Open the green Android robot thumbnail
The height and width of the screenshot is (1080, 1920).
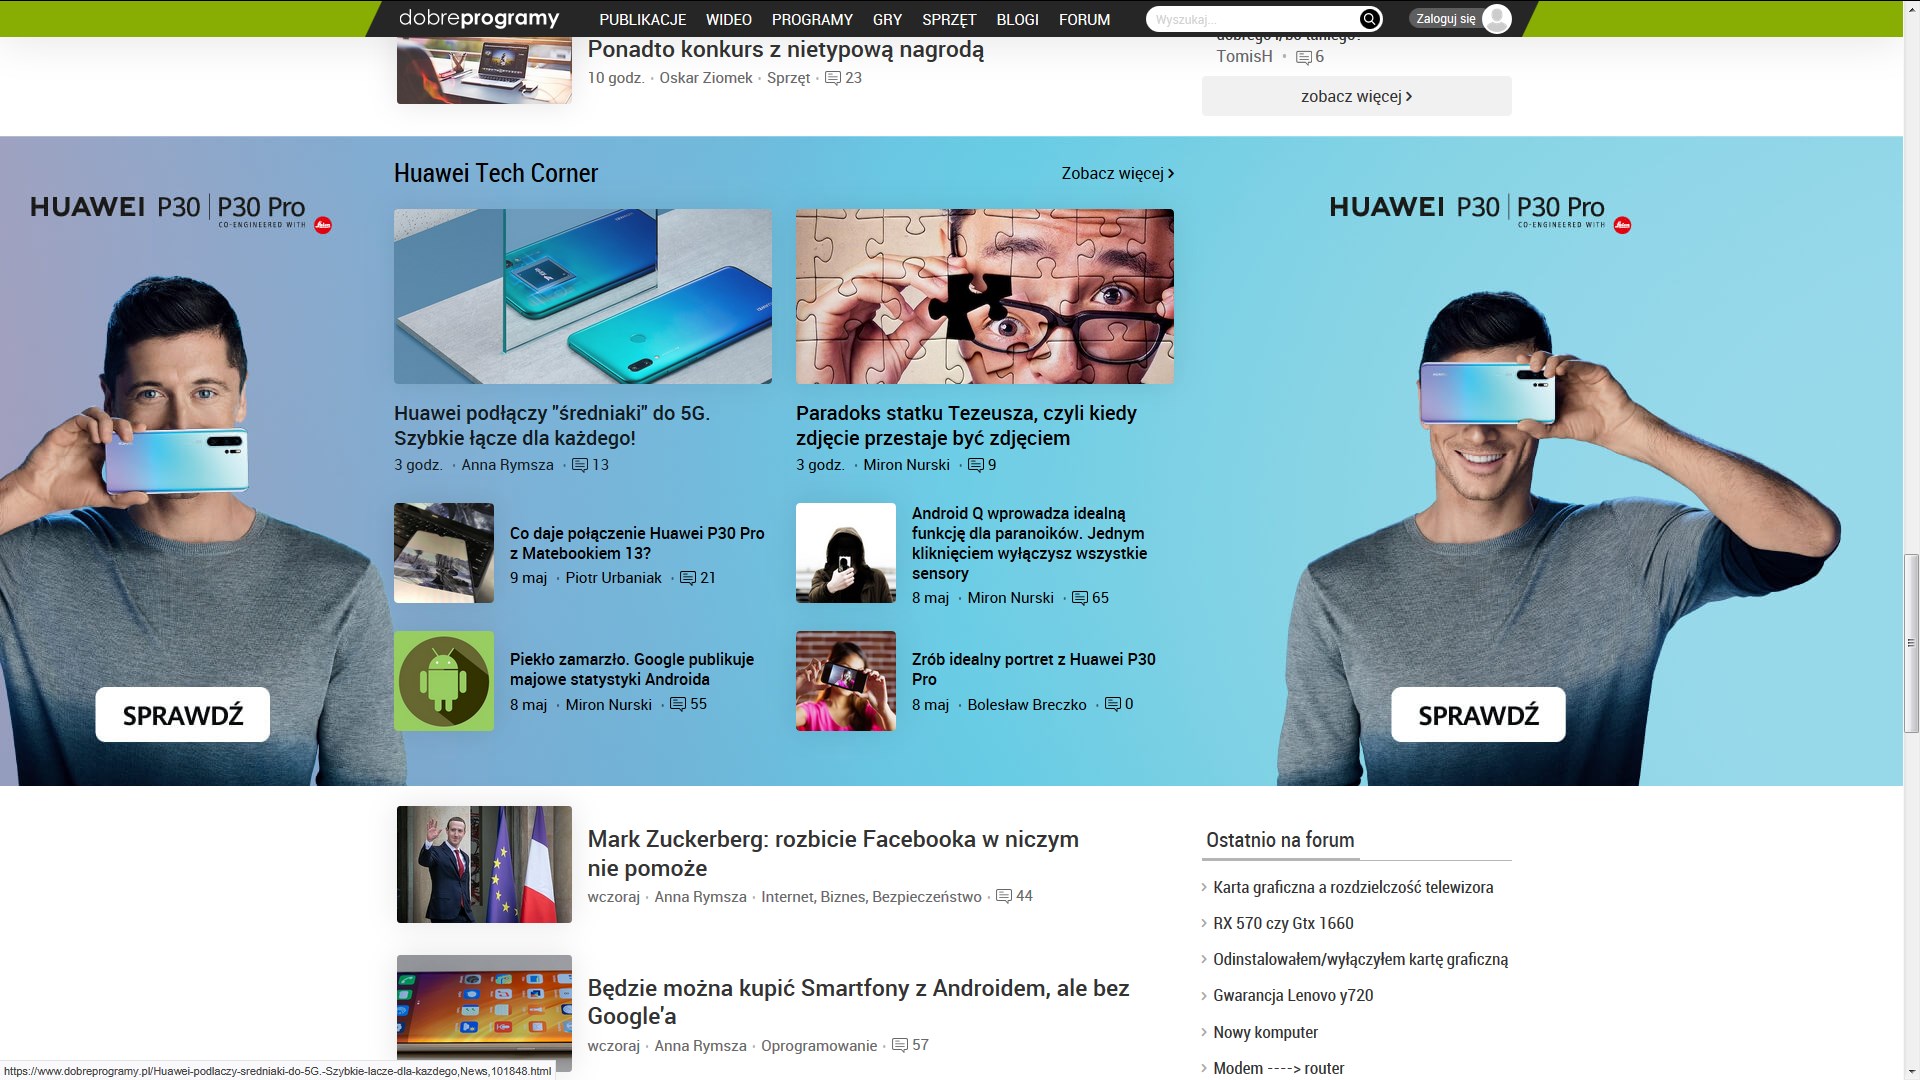tap(444, 681)
